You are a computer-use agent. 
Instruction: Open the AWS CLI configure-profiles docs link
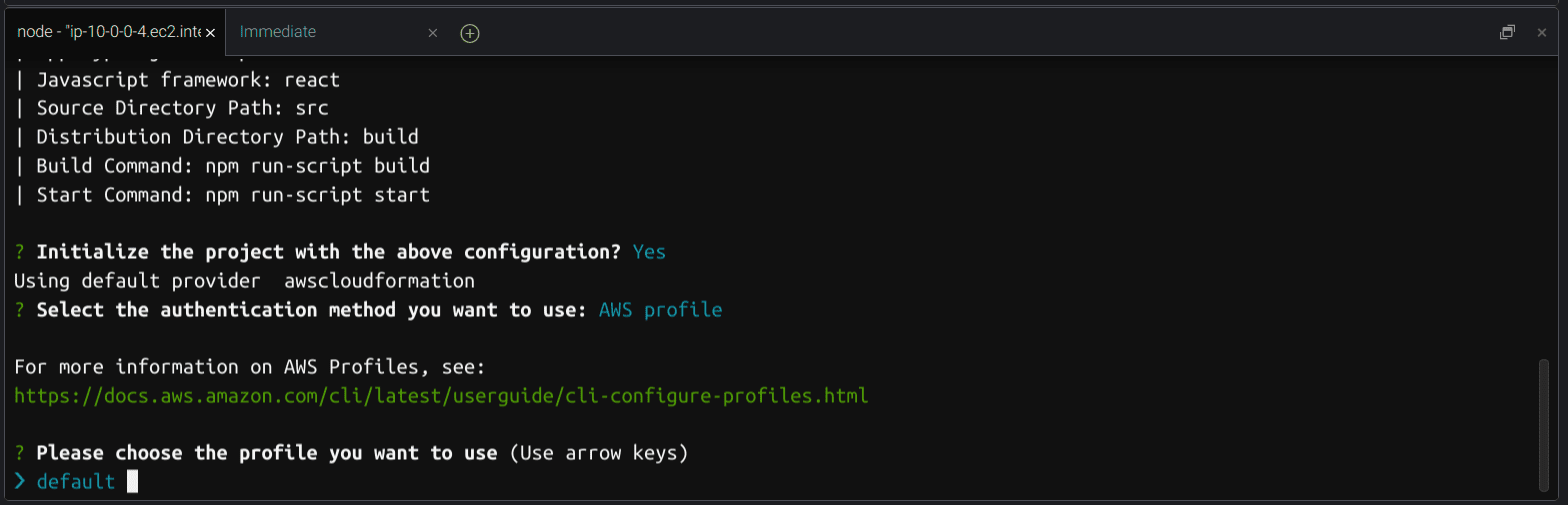(441, 396)
